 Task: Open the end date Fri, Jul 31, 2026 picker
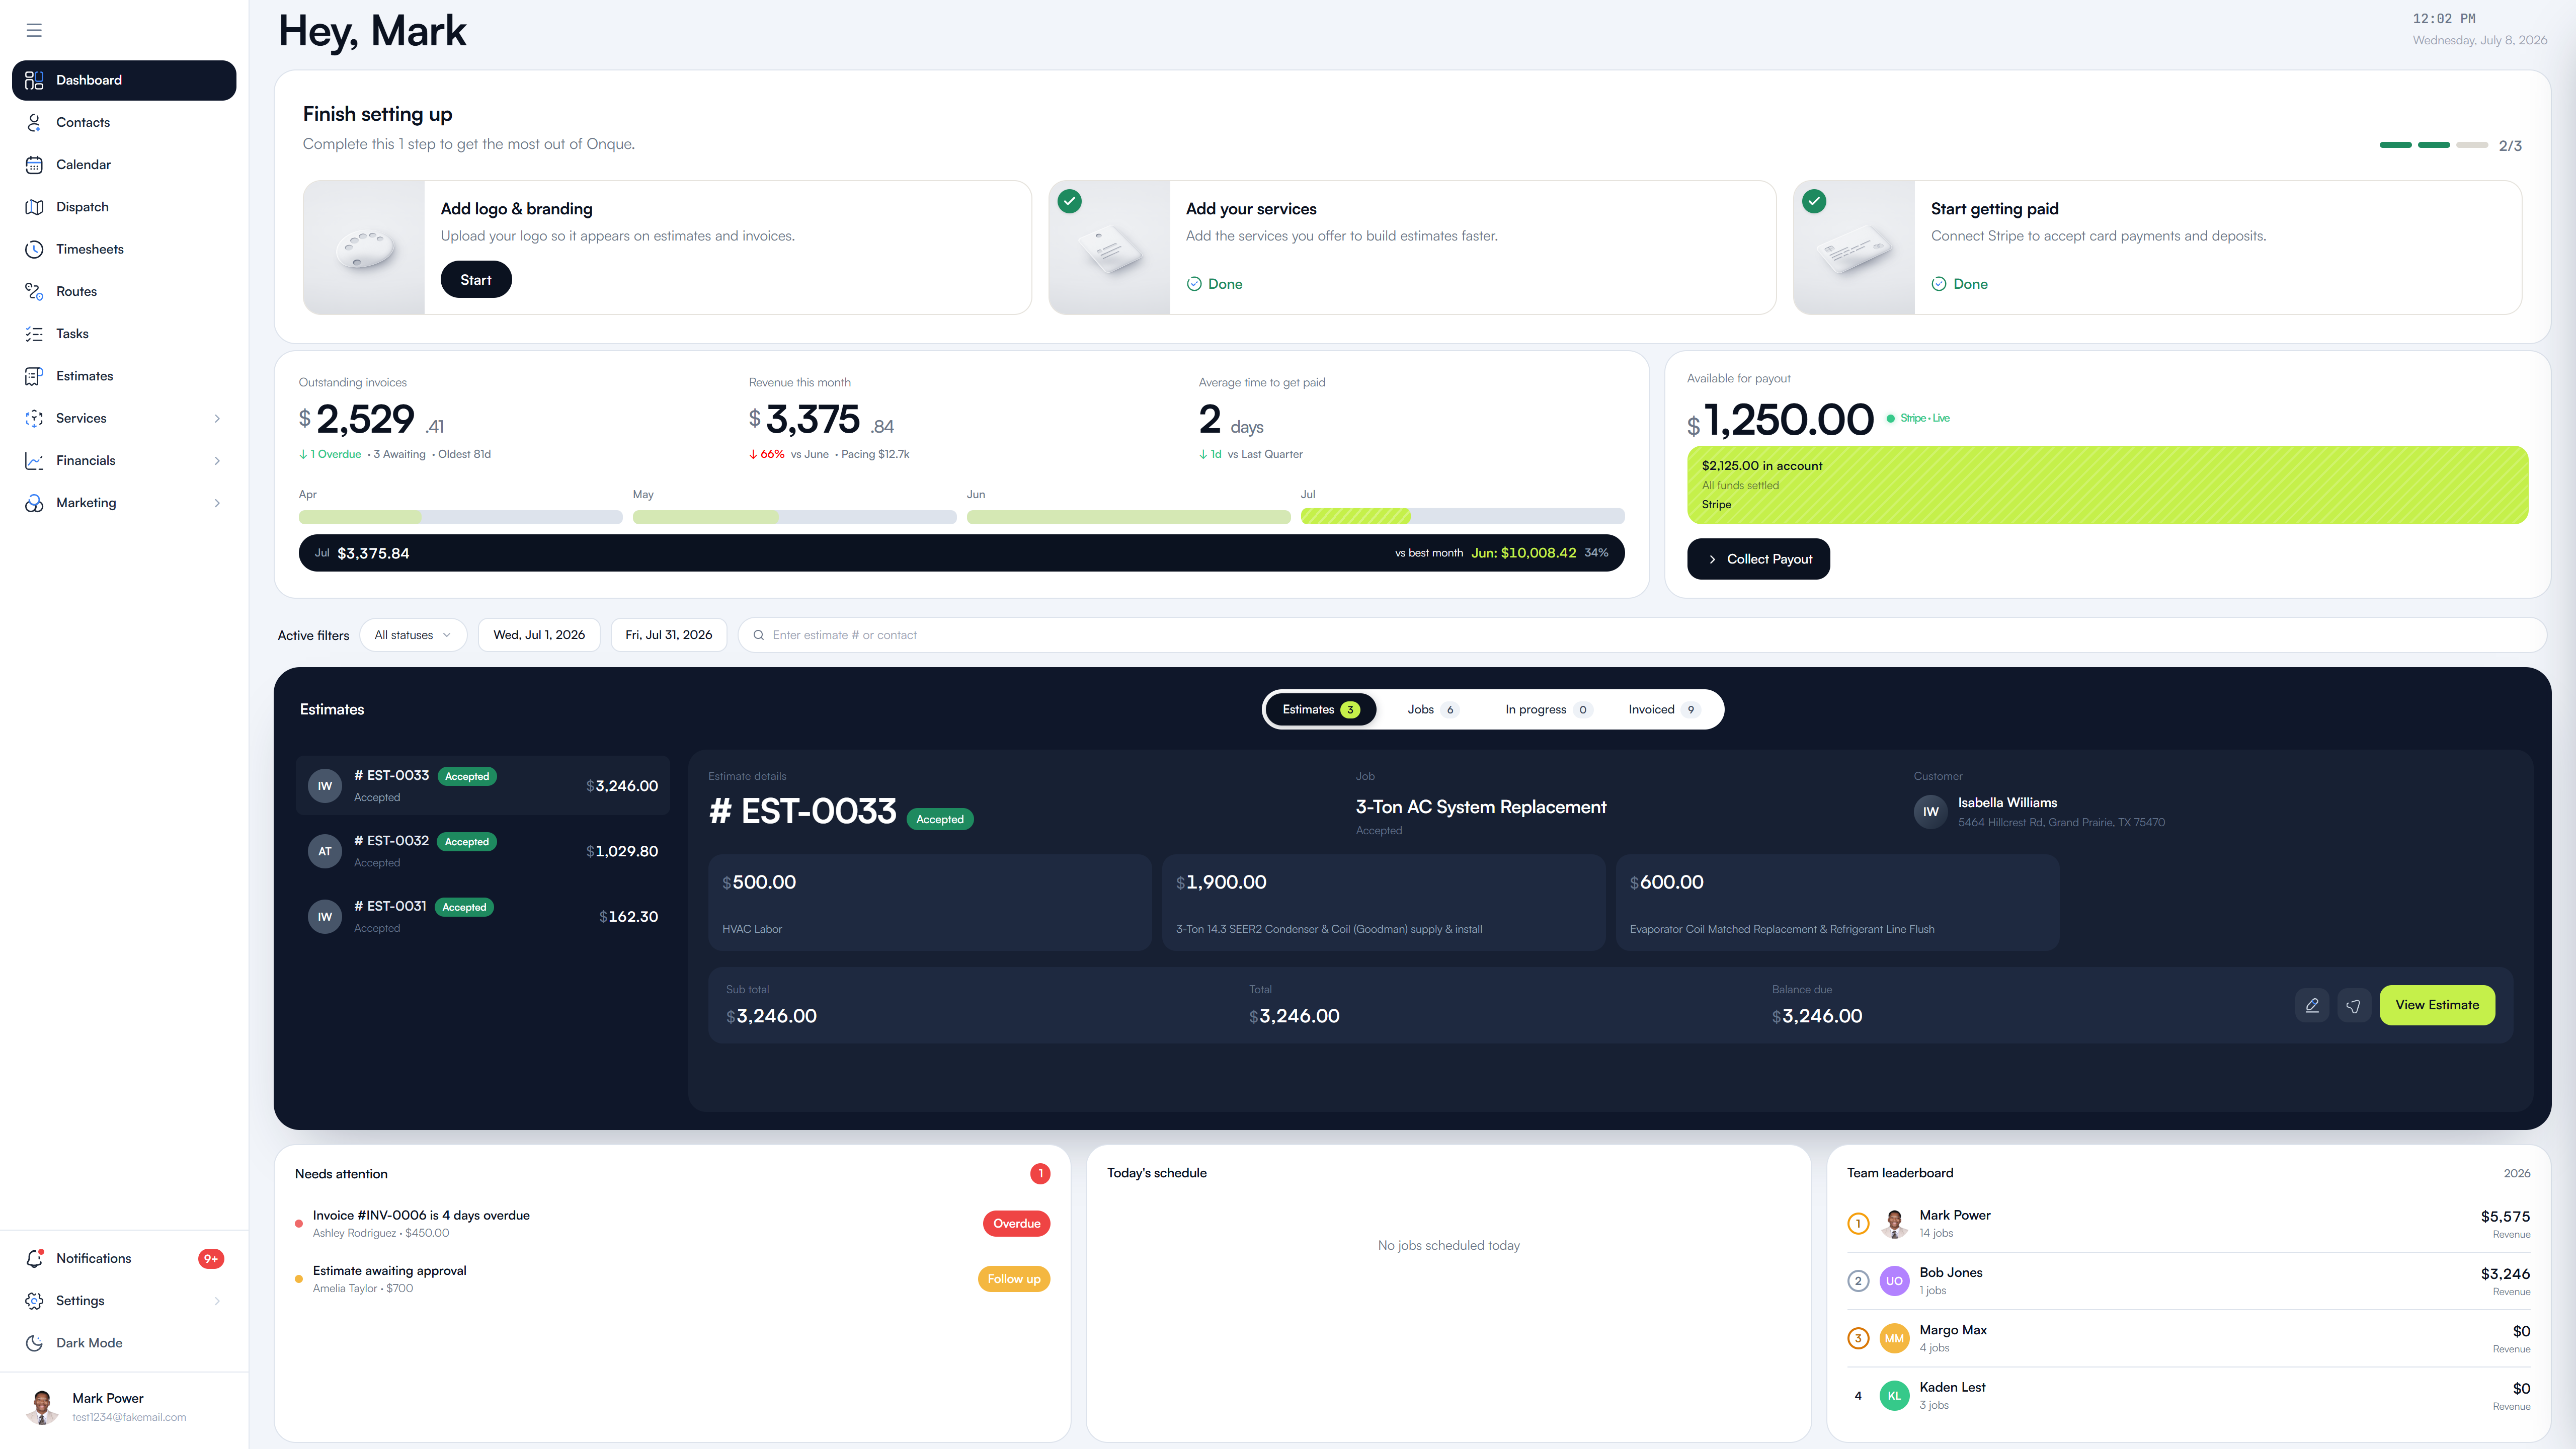(669, 635)
